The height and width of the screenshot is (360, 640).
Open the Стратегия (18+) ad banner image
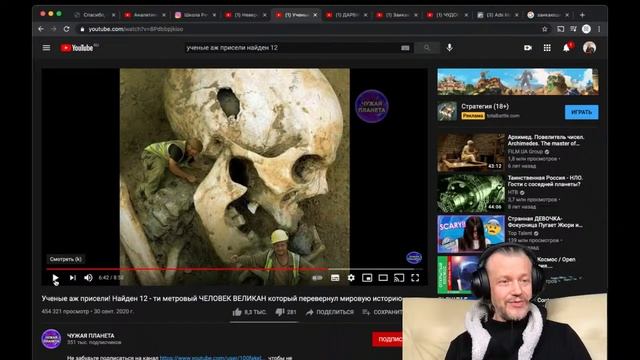pyautogui.click(x=518, y=82)
